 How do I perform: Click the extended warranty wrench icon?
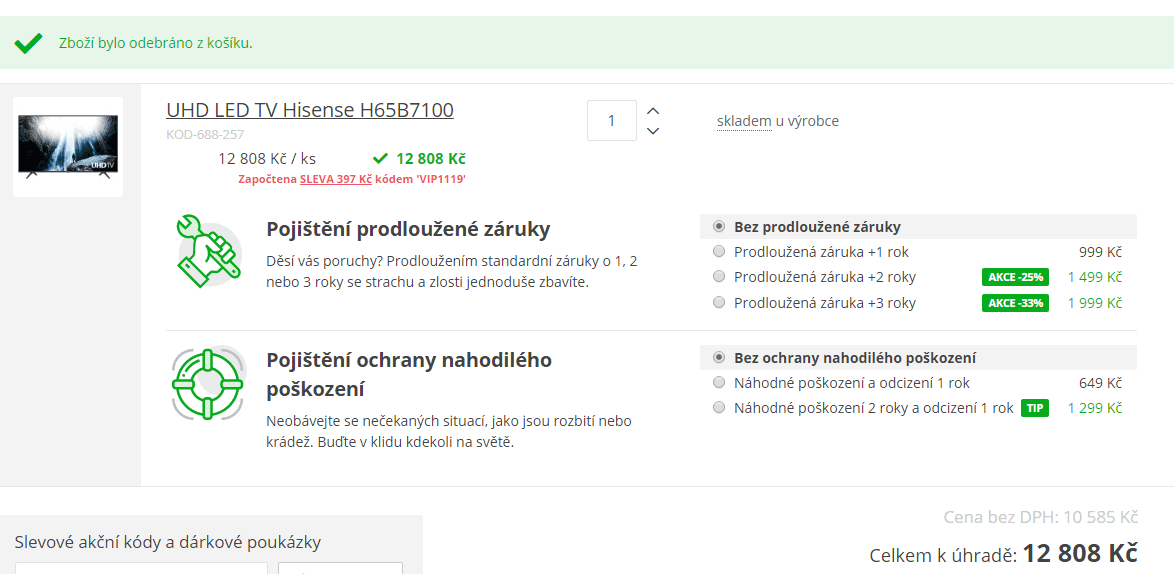pyautogui.click(x=208, y=252)
